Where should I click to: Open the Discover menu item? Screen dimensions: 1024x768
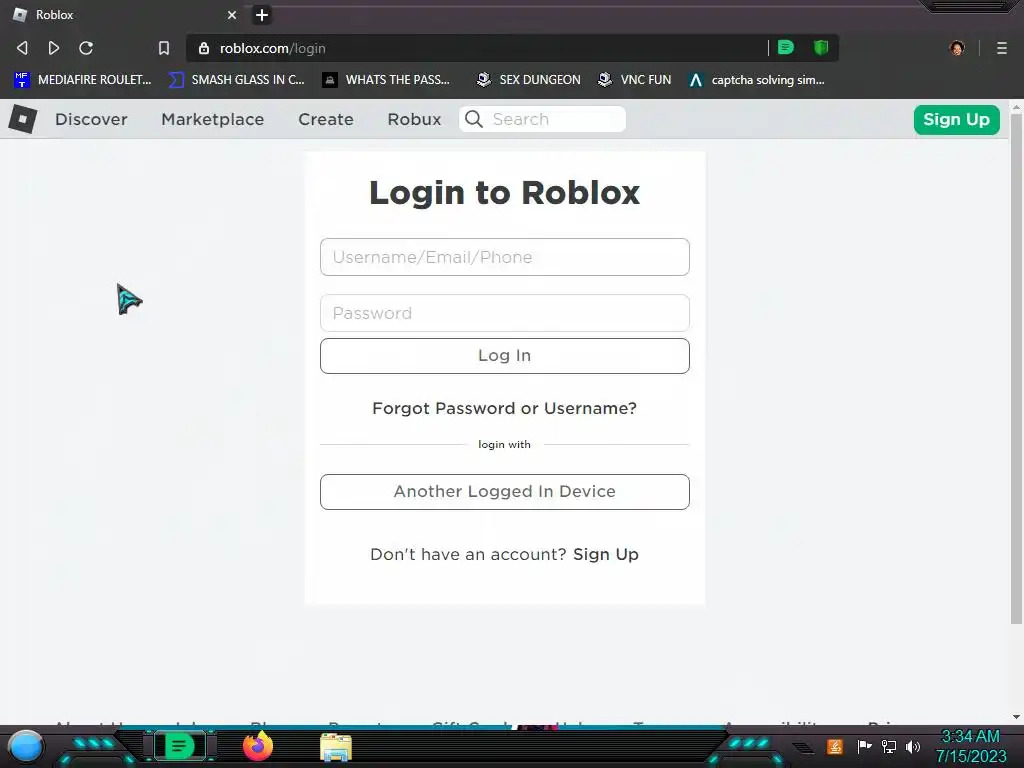(91, 120)
